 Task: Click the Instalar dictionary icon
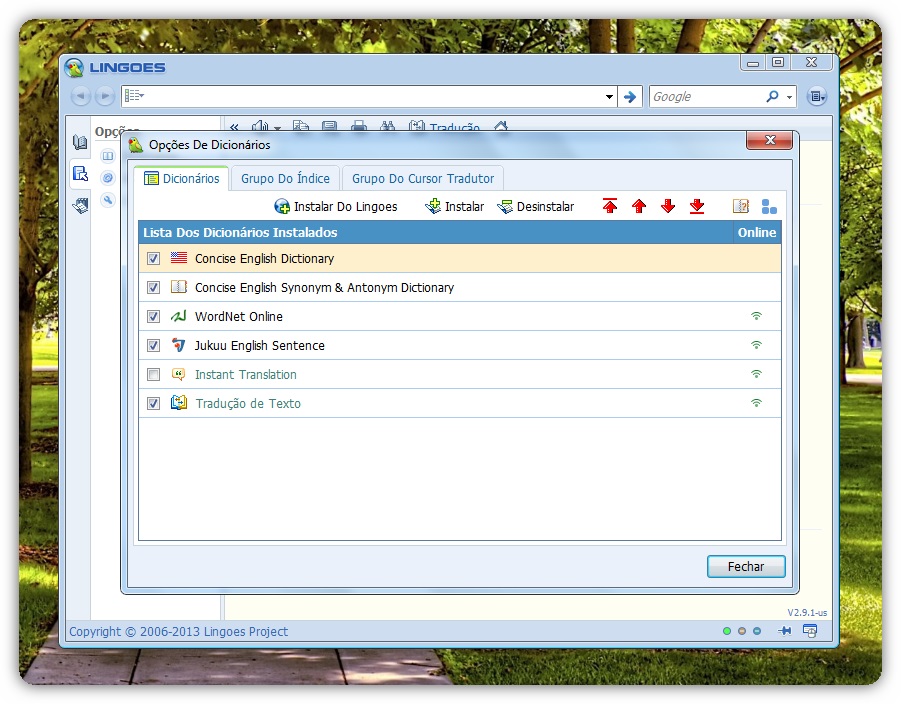(433, 206)
